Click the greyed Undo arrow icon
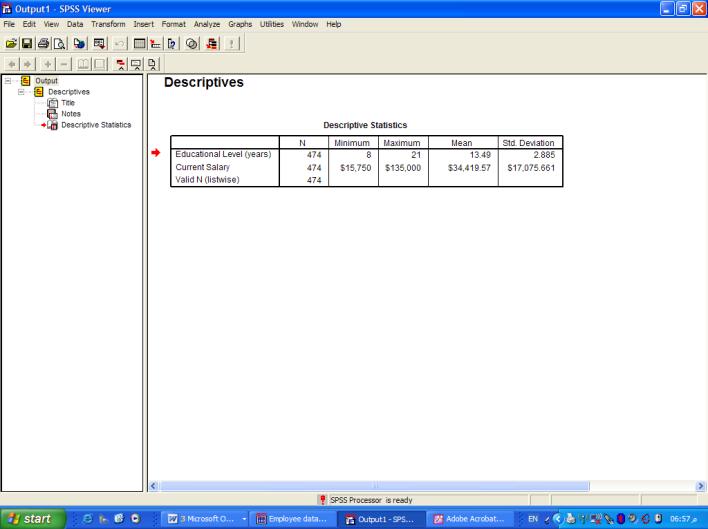This screenshot has width=708, height=529. (119, 43)
